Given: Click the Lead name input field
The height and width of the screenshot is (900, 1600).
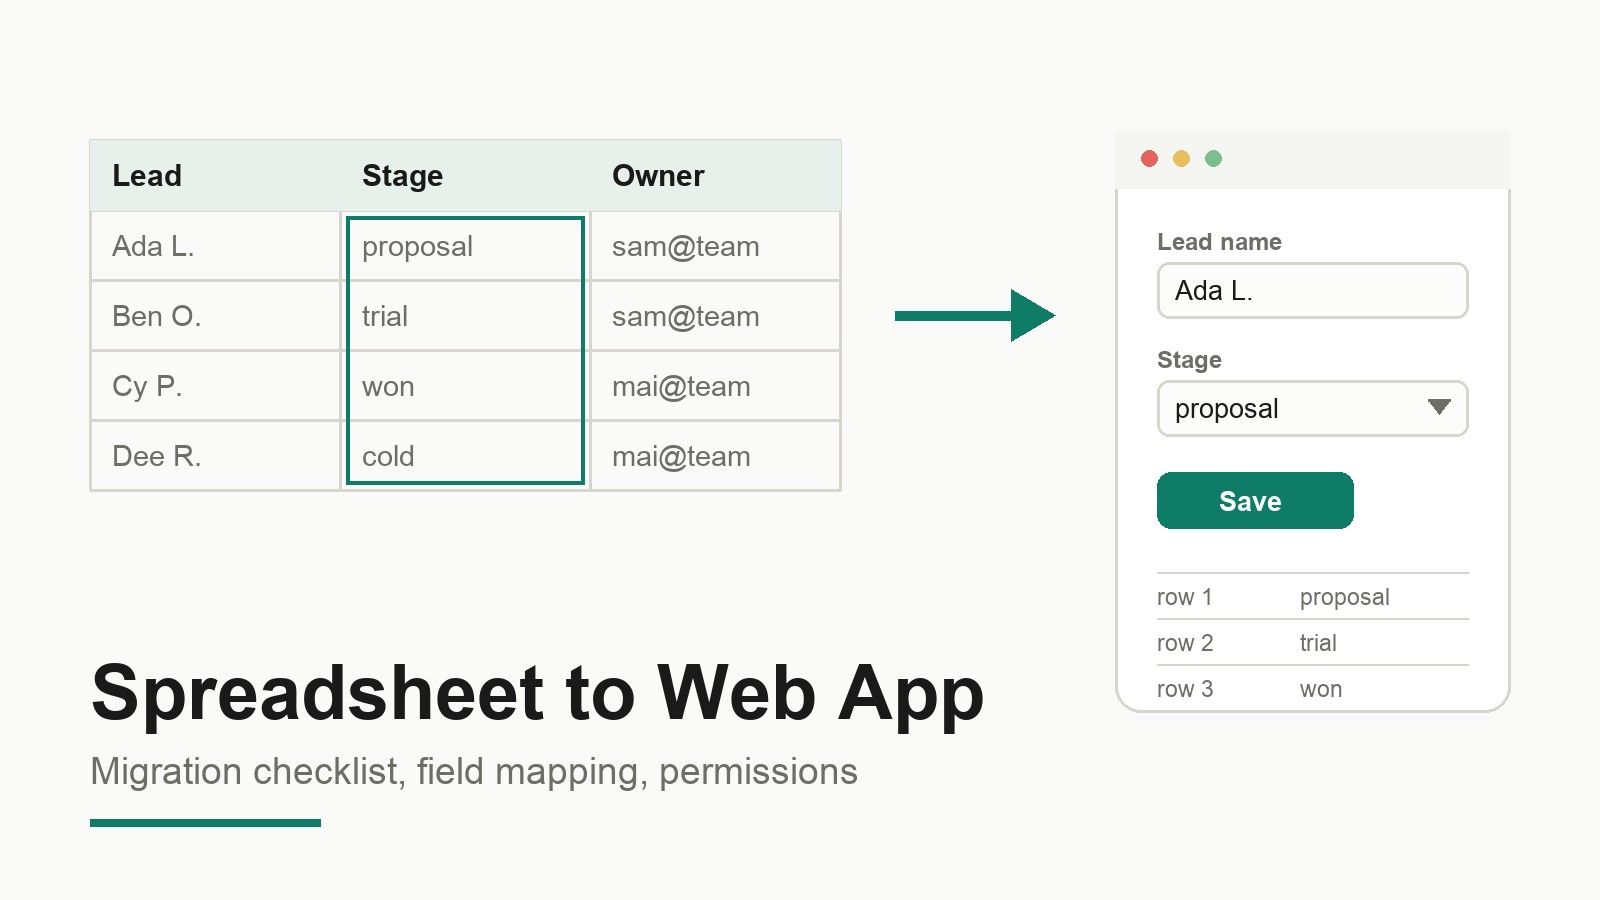Looking at the screenshot, I should 1312,290.
